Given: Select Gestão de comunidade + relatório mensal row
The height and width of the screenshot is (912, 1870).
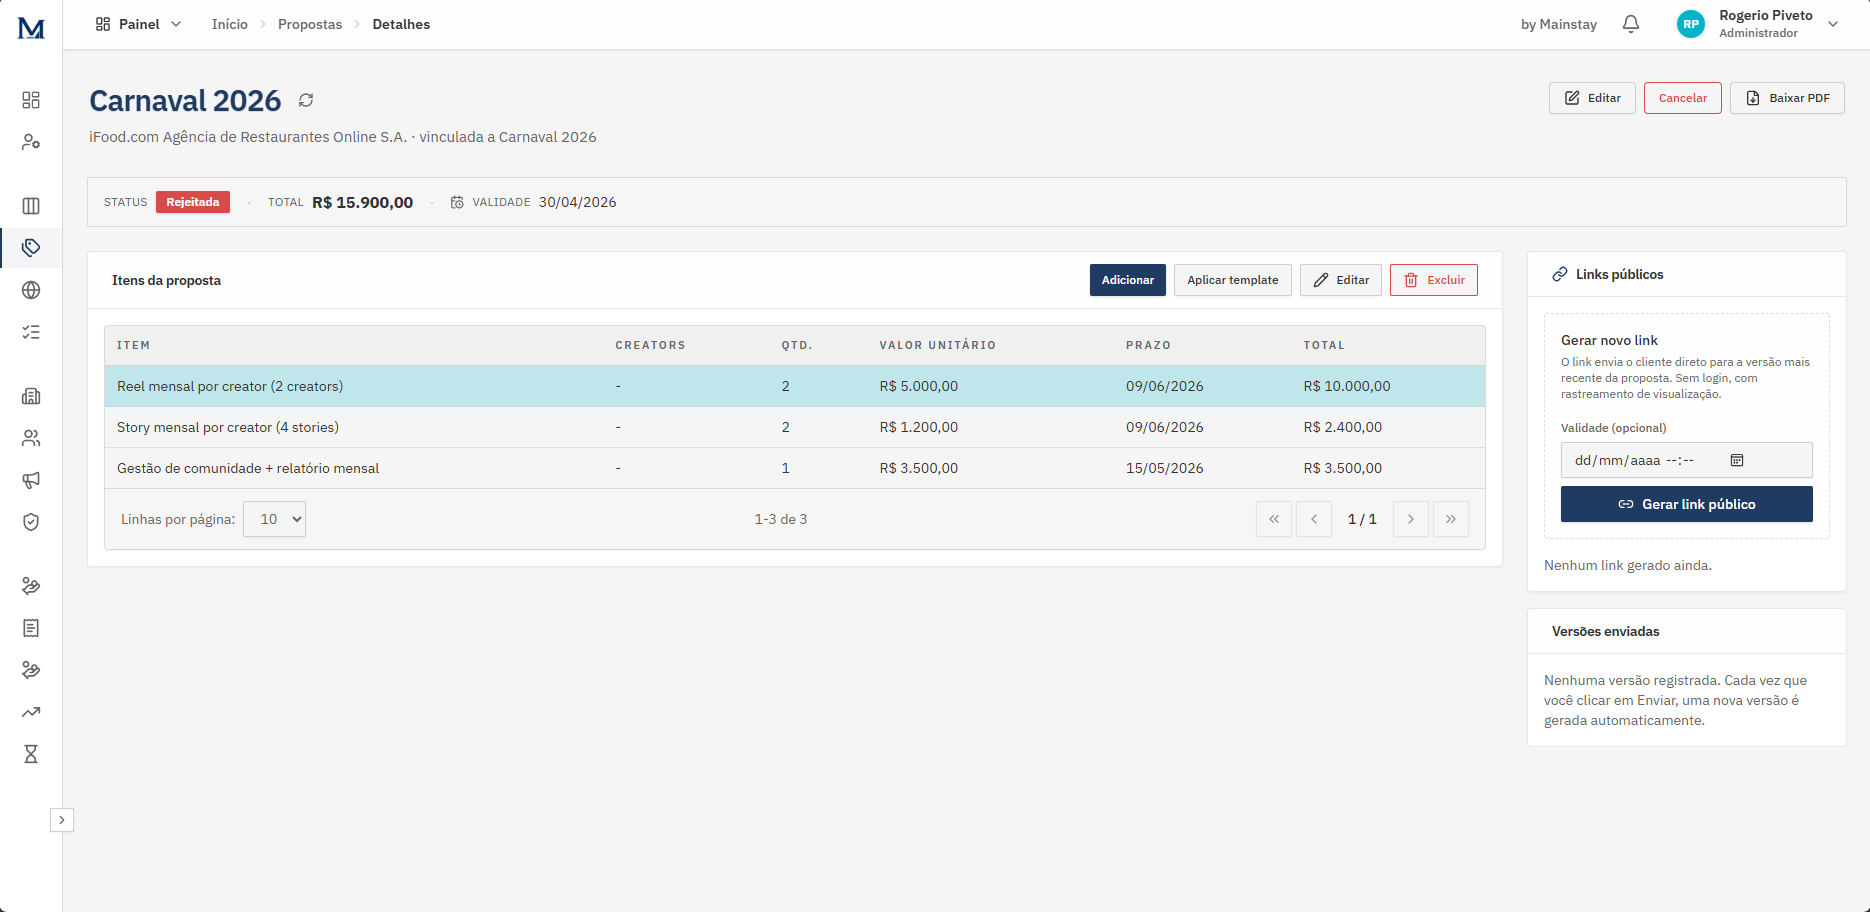Looking at the screenshot, I should pyautogui.click(x=795, y=468).
